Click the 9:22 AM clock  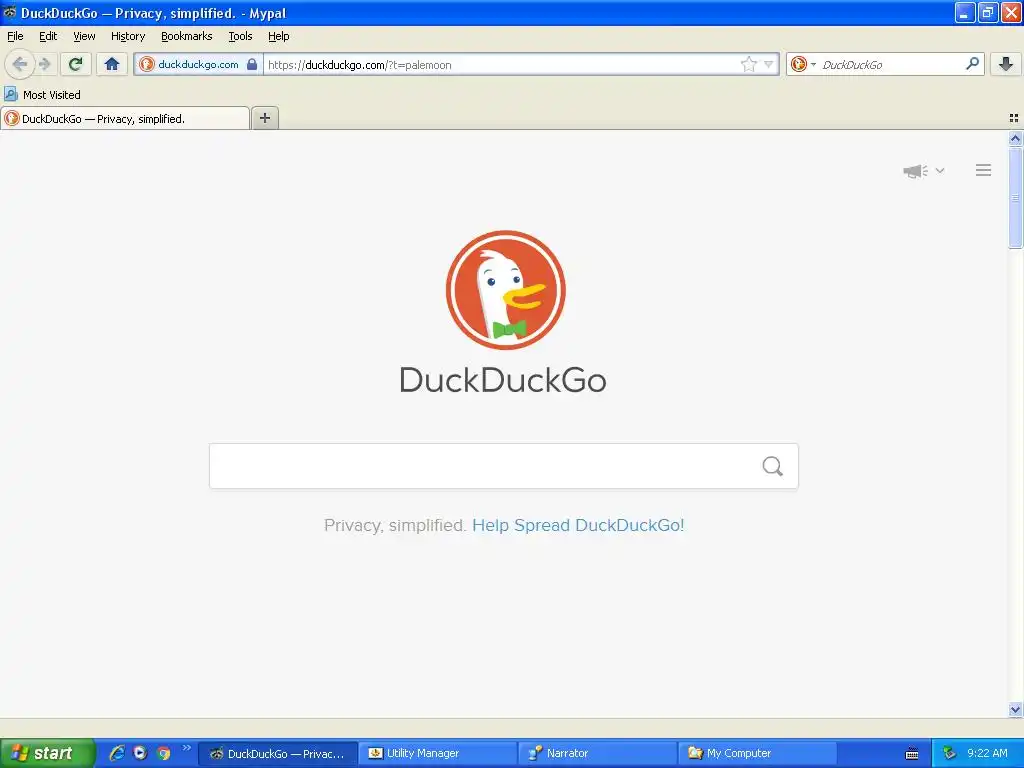[987, 754]
